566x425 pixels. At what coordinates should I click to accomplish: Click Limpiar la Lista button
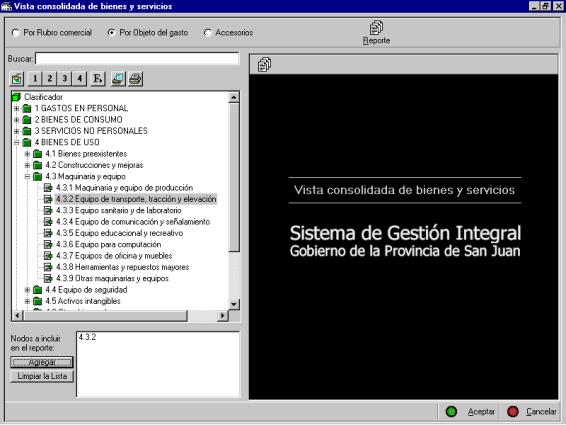click(42, 376)
